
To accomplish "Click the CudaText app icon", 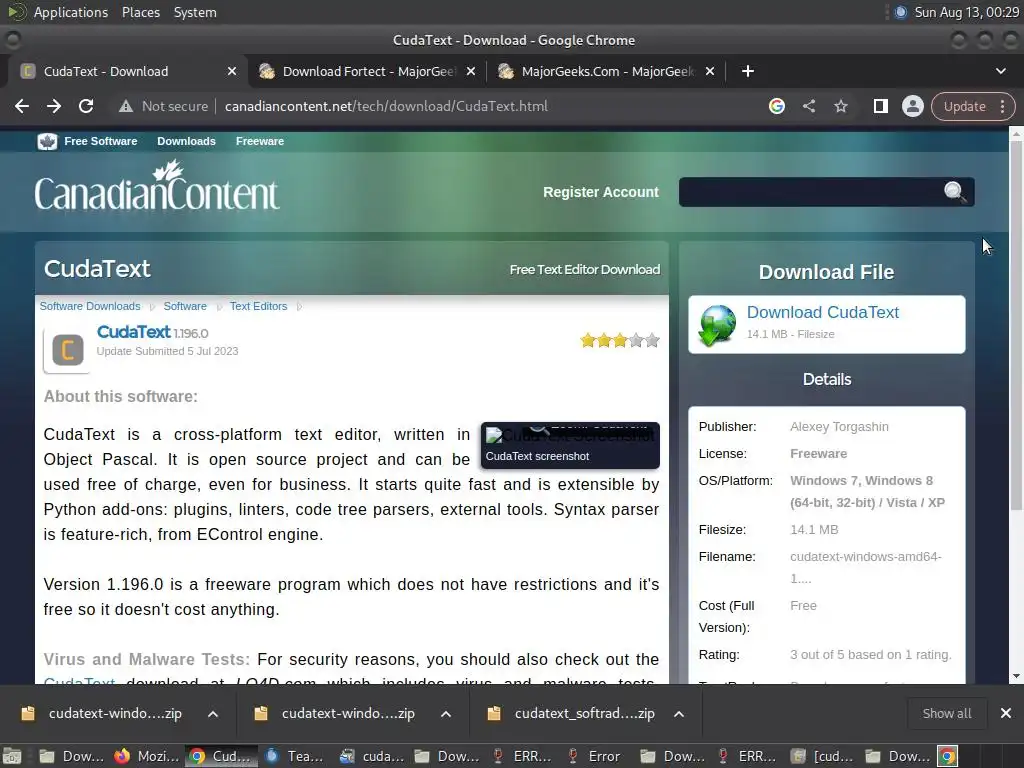I will tap(67, 350).
